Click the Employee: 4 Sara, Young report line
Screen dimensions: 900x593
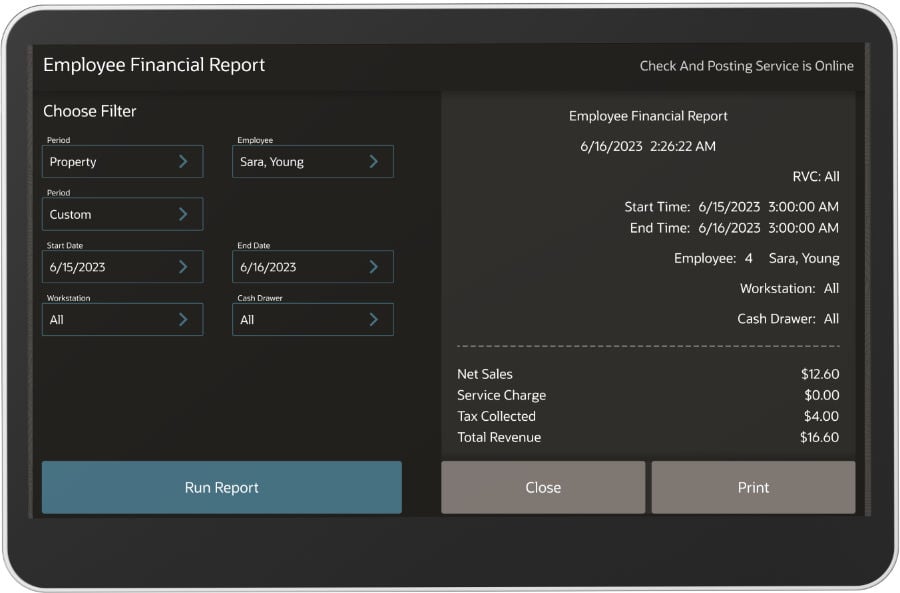tap(757, 258)
